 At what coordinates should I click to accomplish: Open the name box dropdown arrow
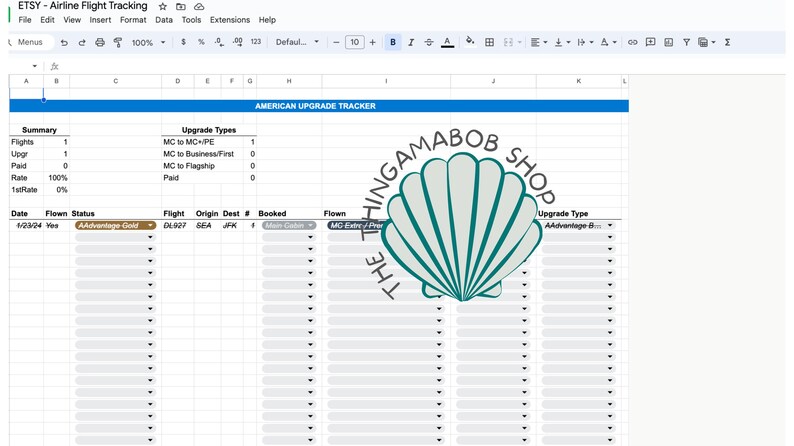coord(34,66)
